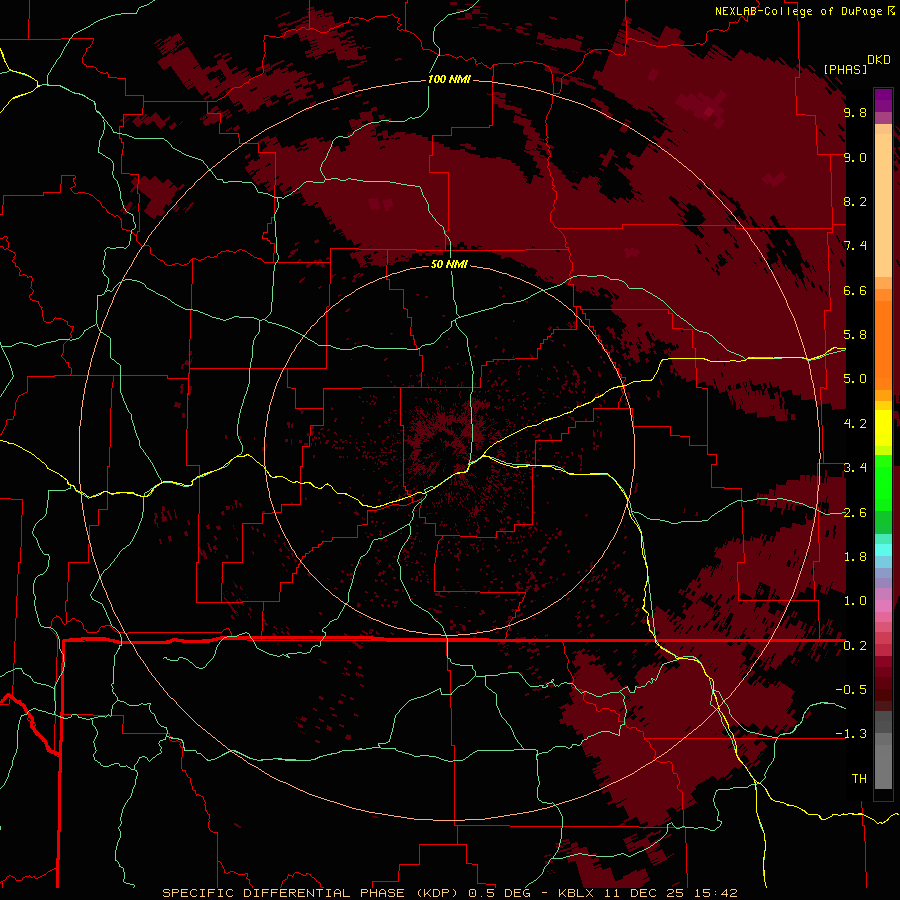Click the 7.4 legend value
Viewport: 900px width, 900px height.
(x=855, y=246)
